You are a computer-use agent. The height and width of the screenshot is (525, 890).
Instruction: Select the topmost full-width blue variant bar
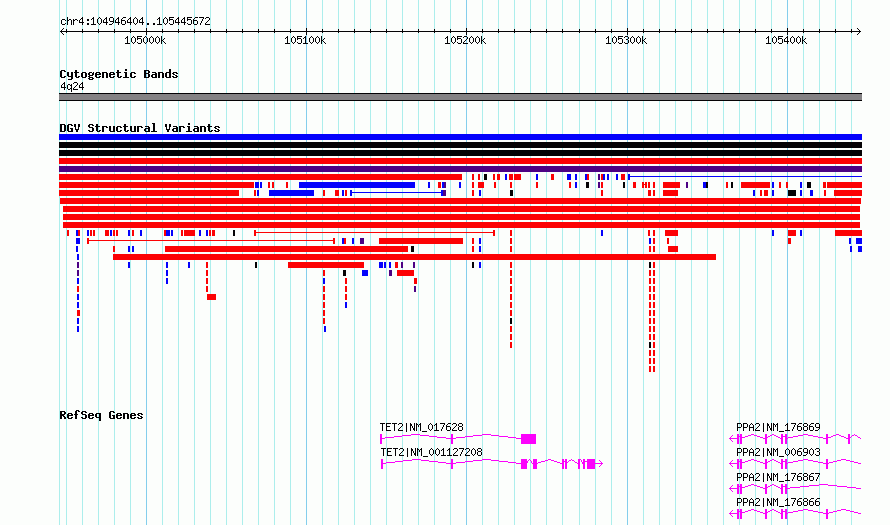[460, 137]
